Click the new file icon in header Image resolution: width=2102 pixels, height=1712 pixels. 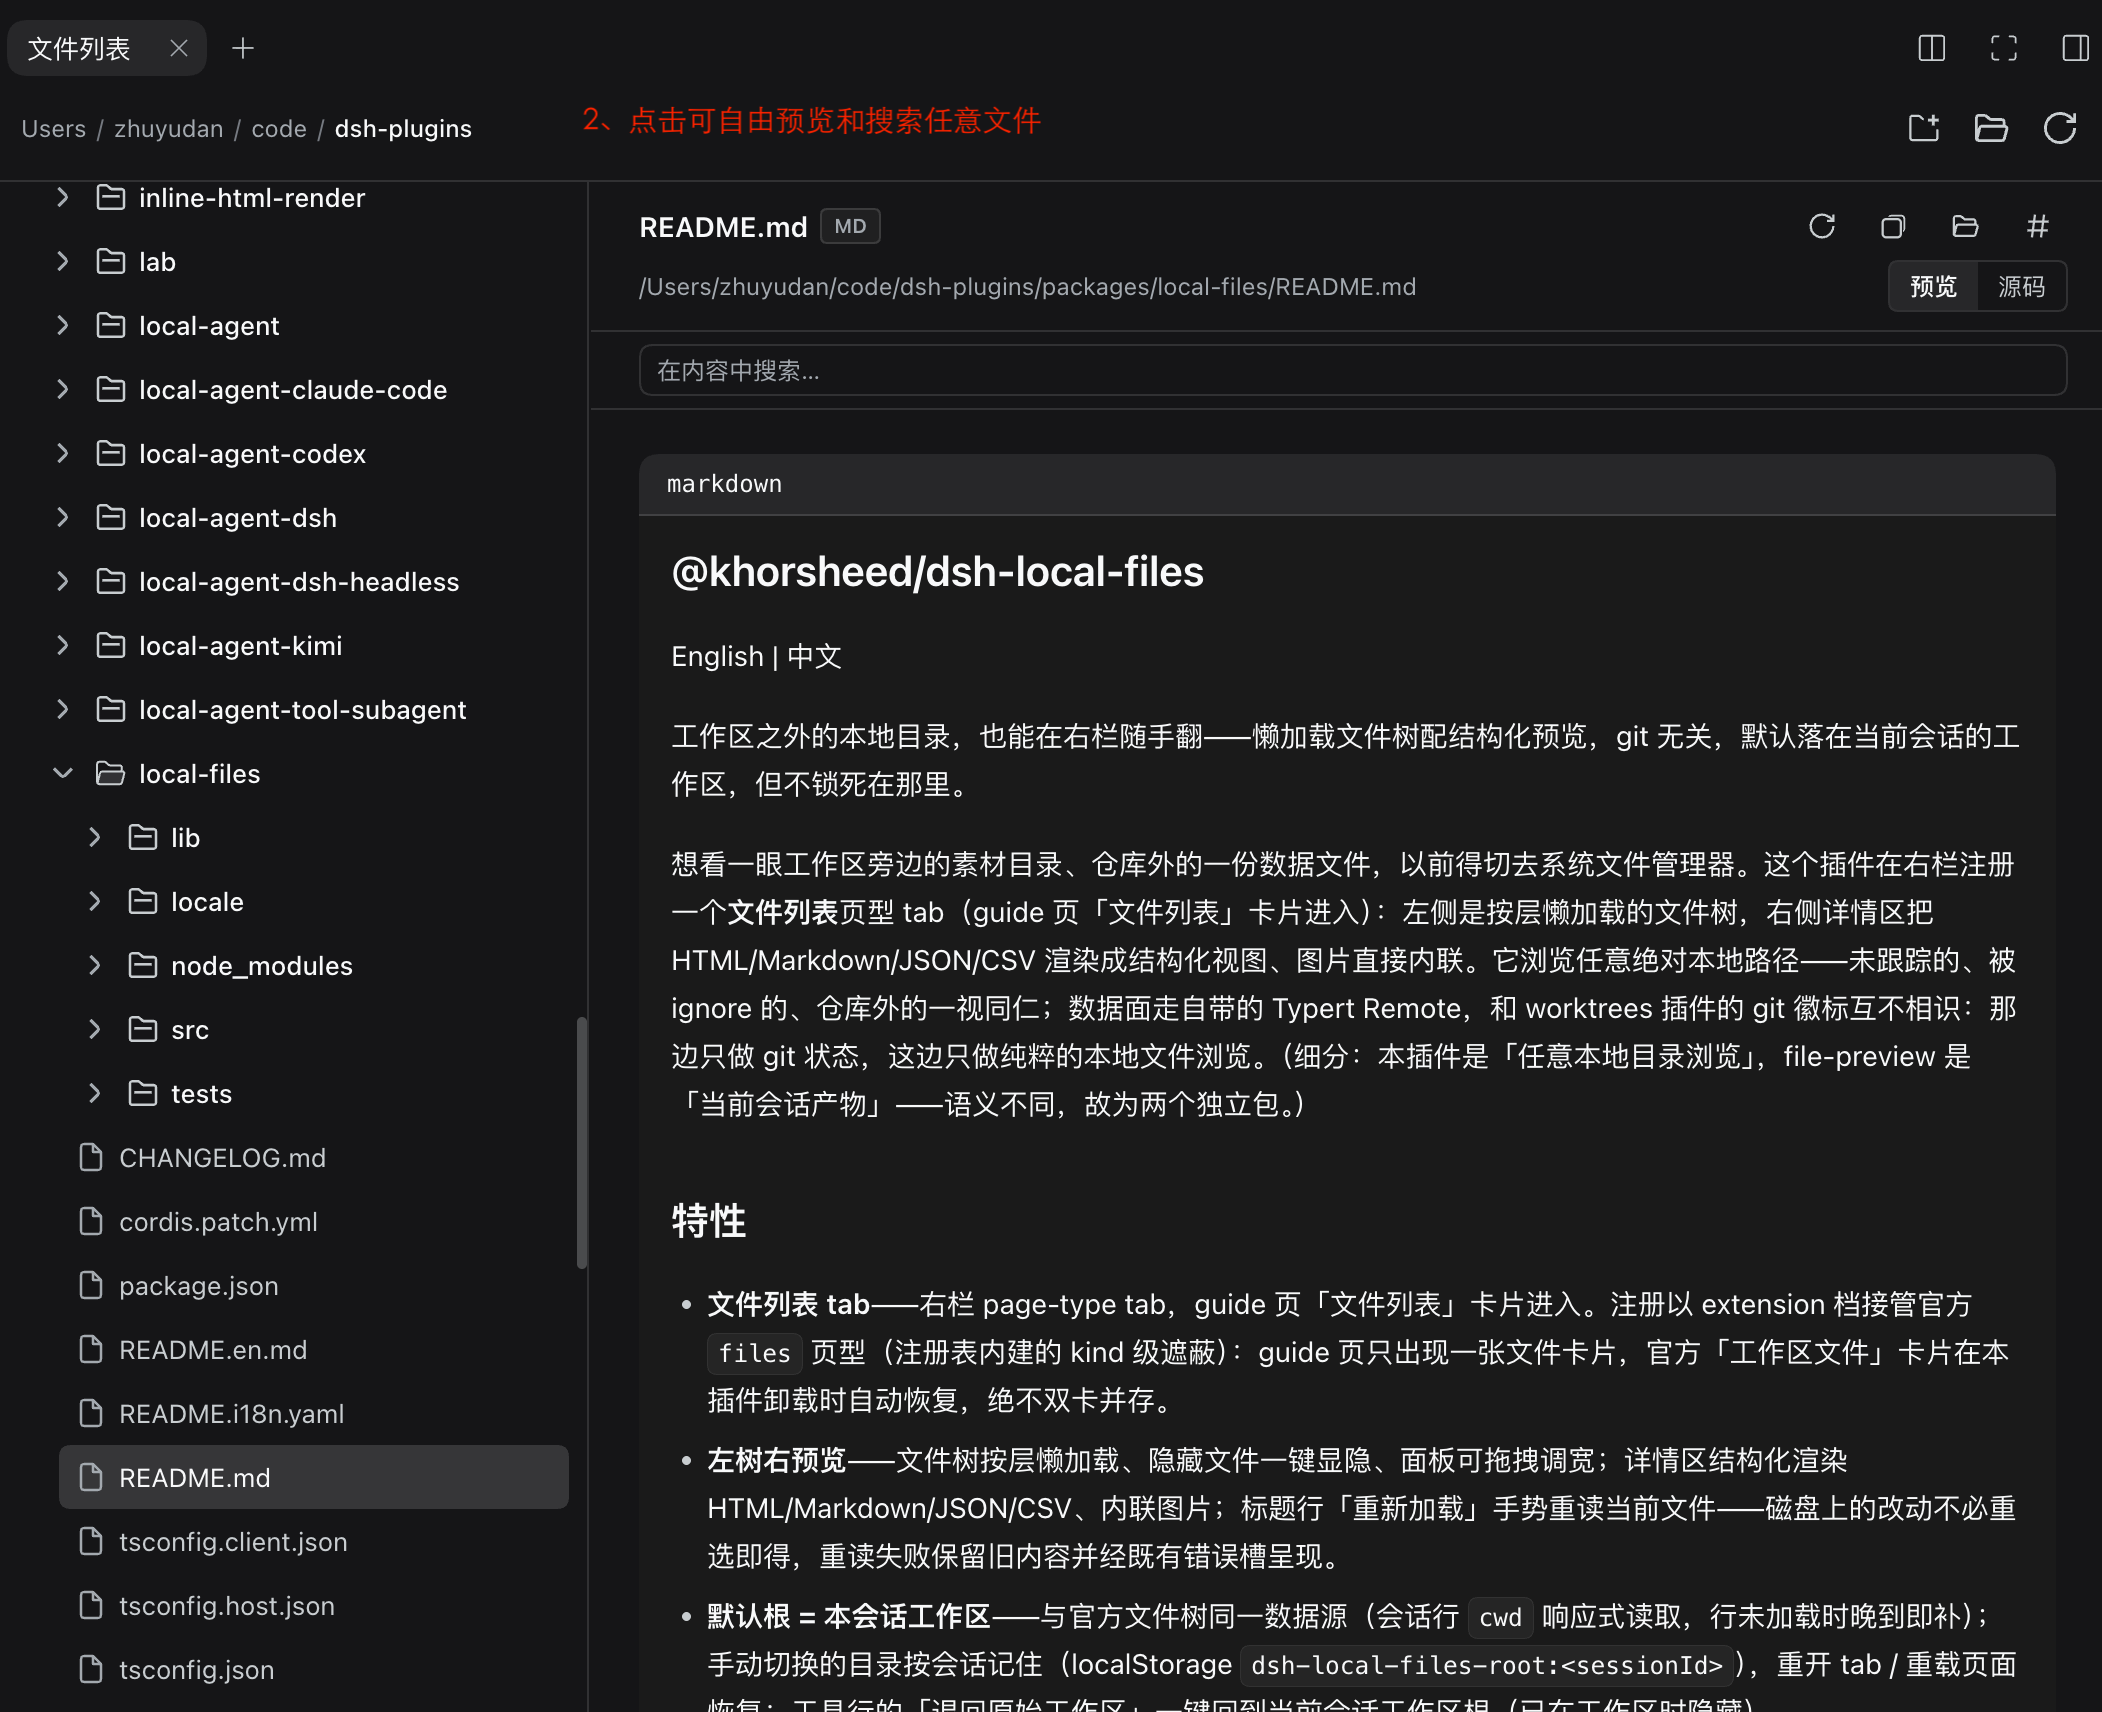click(x=1924, y=128)
